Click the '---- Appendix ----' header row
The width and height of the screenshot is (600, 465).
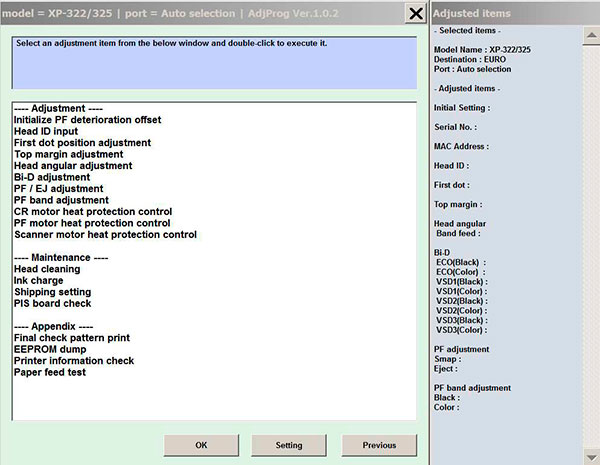54,326
